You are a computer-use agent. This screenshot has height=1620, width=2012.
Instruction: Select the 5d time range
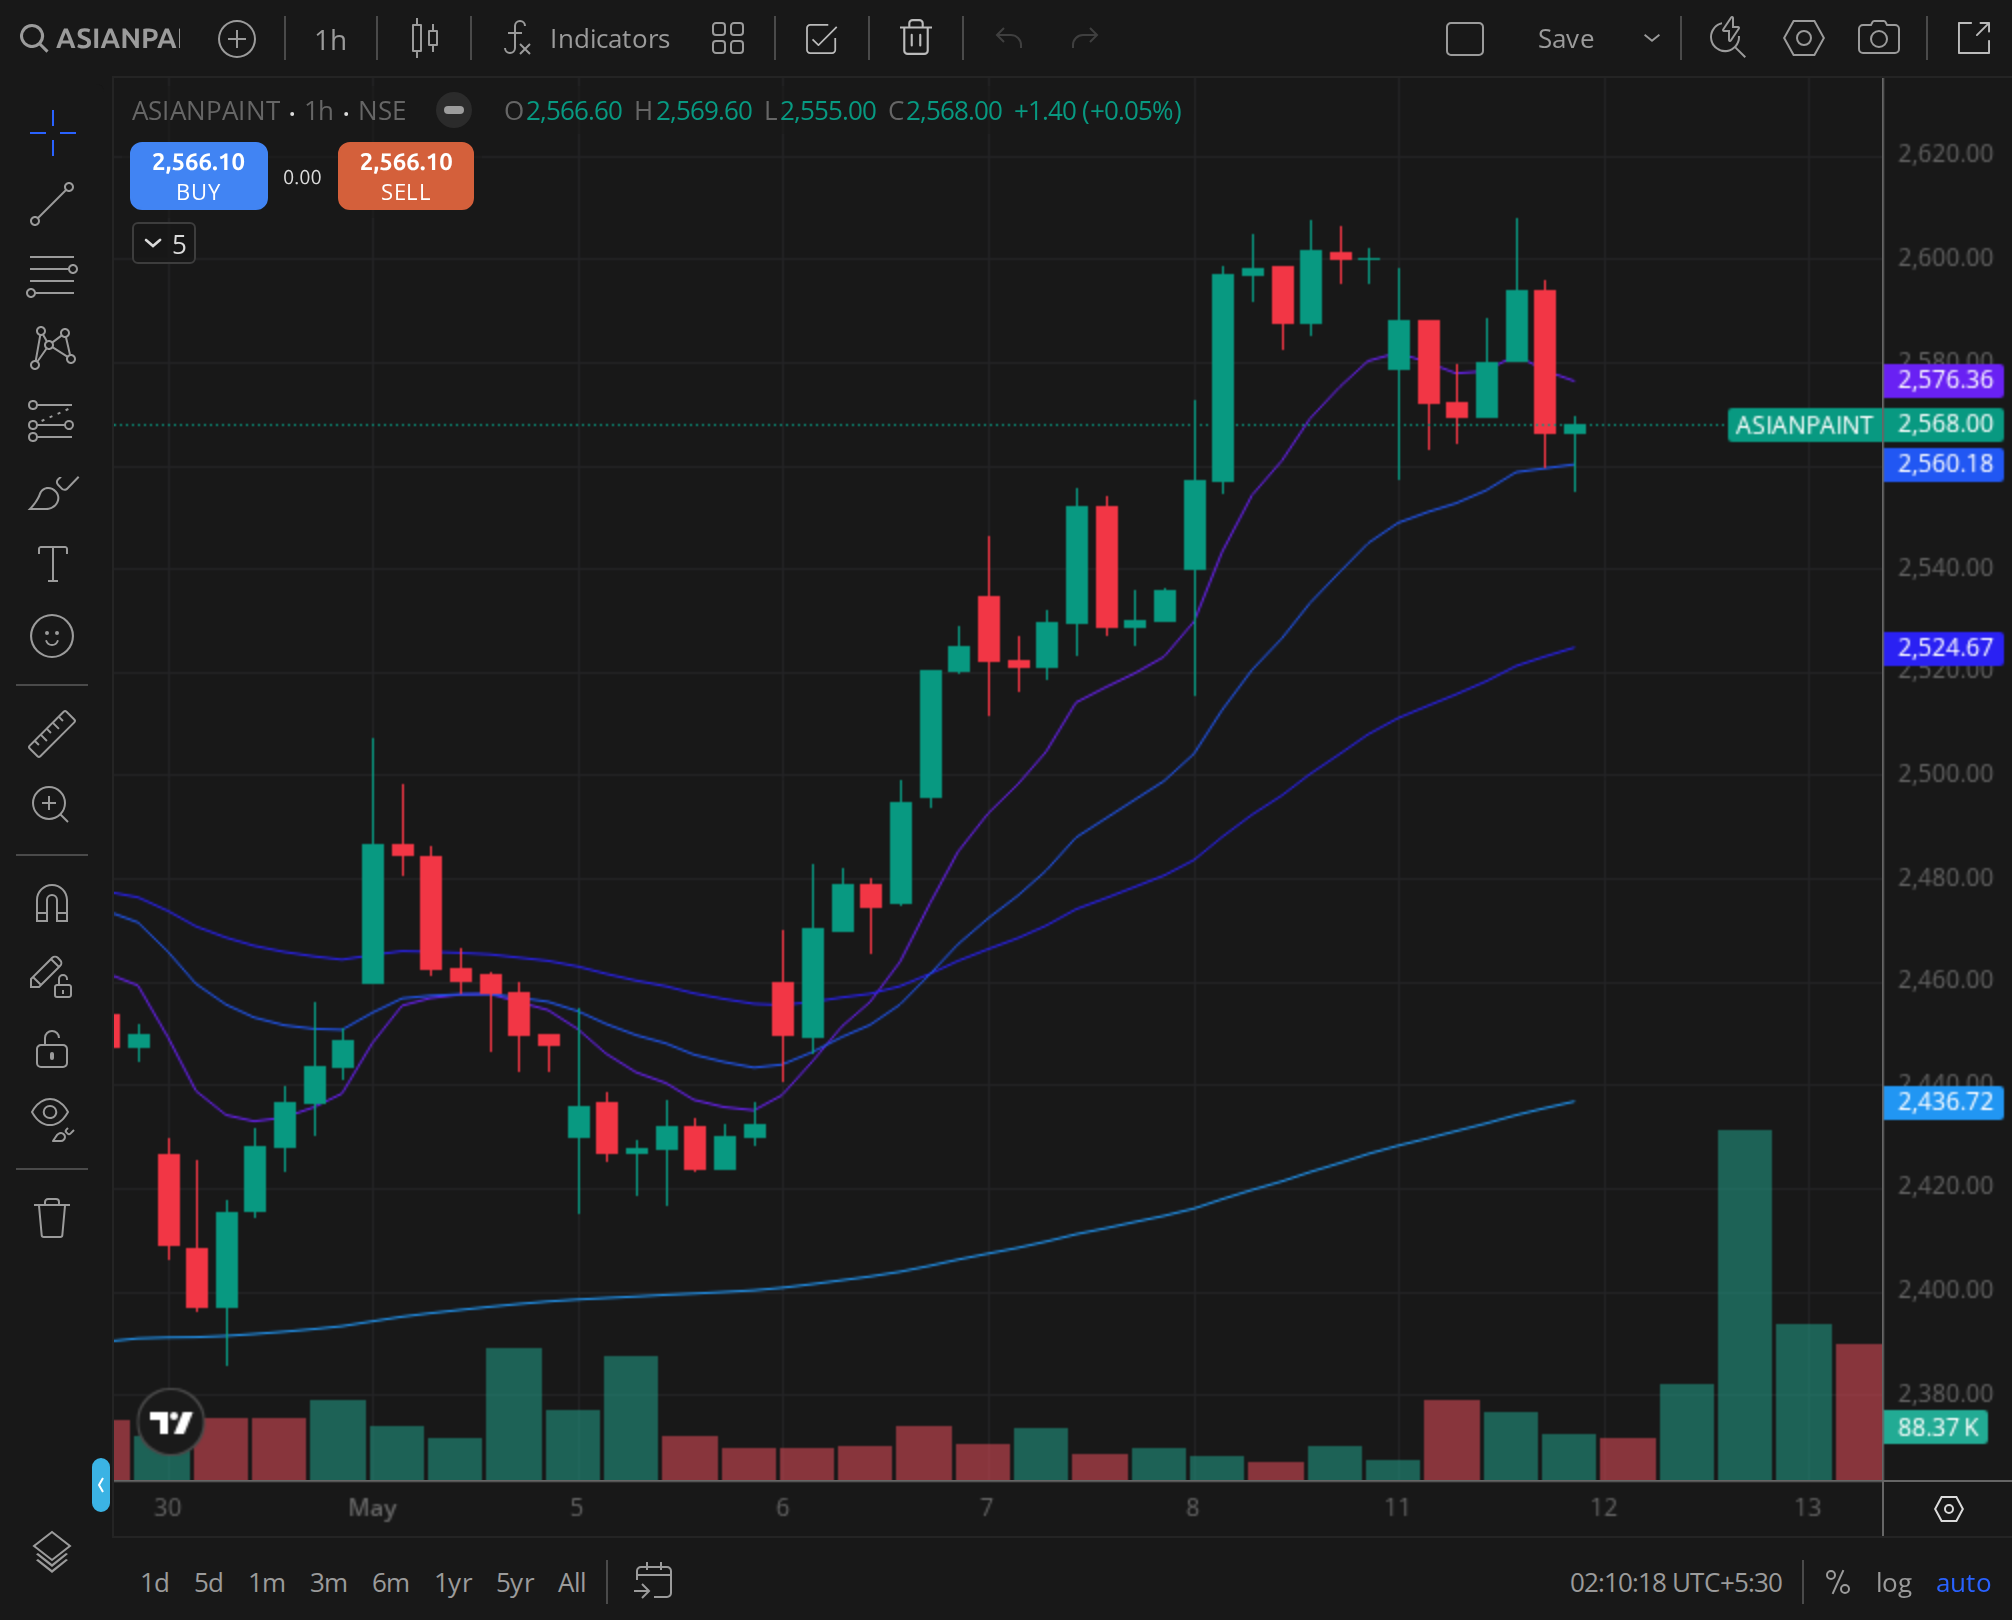[208, 1583]
